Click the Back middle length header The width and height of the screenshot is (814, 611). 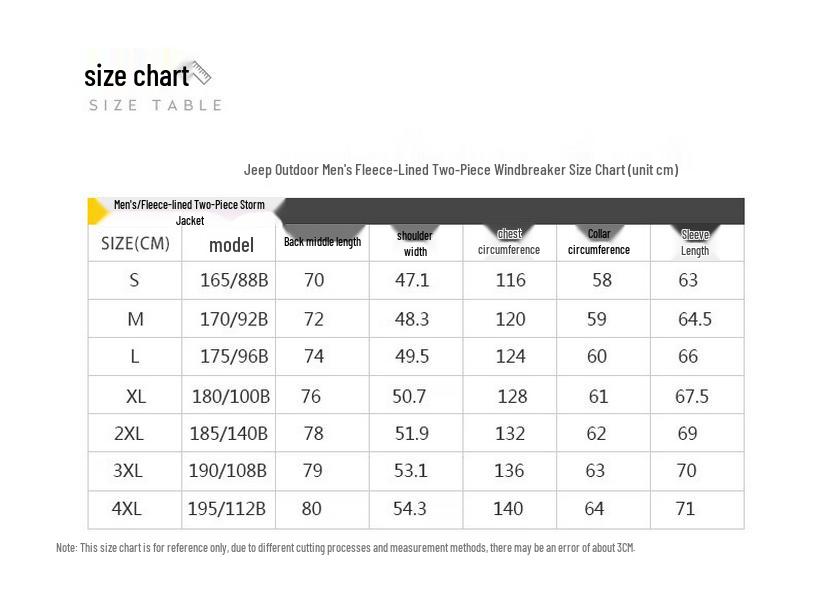[x=322, y=242]
